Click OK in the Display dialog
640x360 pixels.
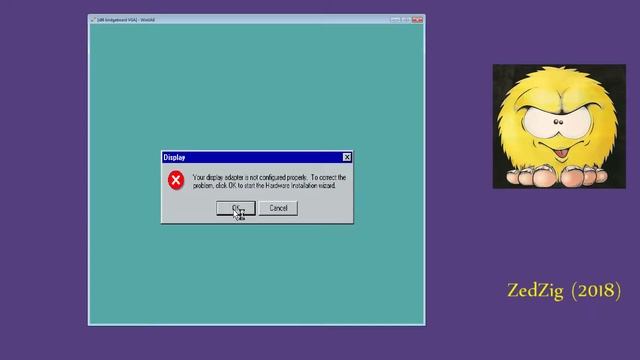[236, 208]
